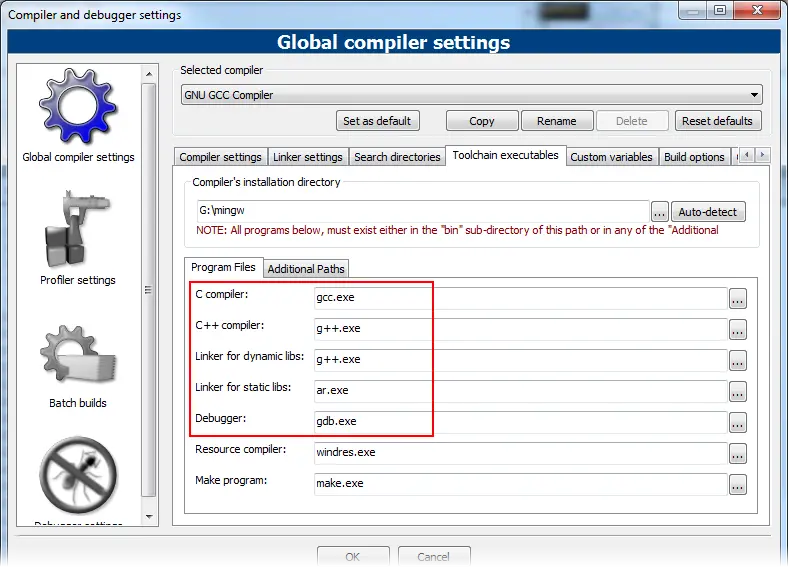Browse for the Debugger executable

738,422
